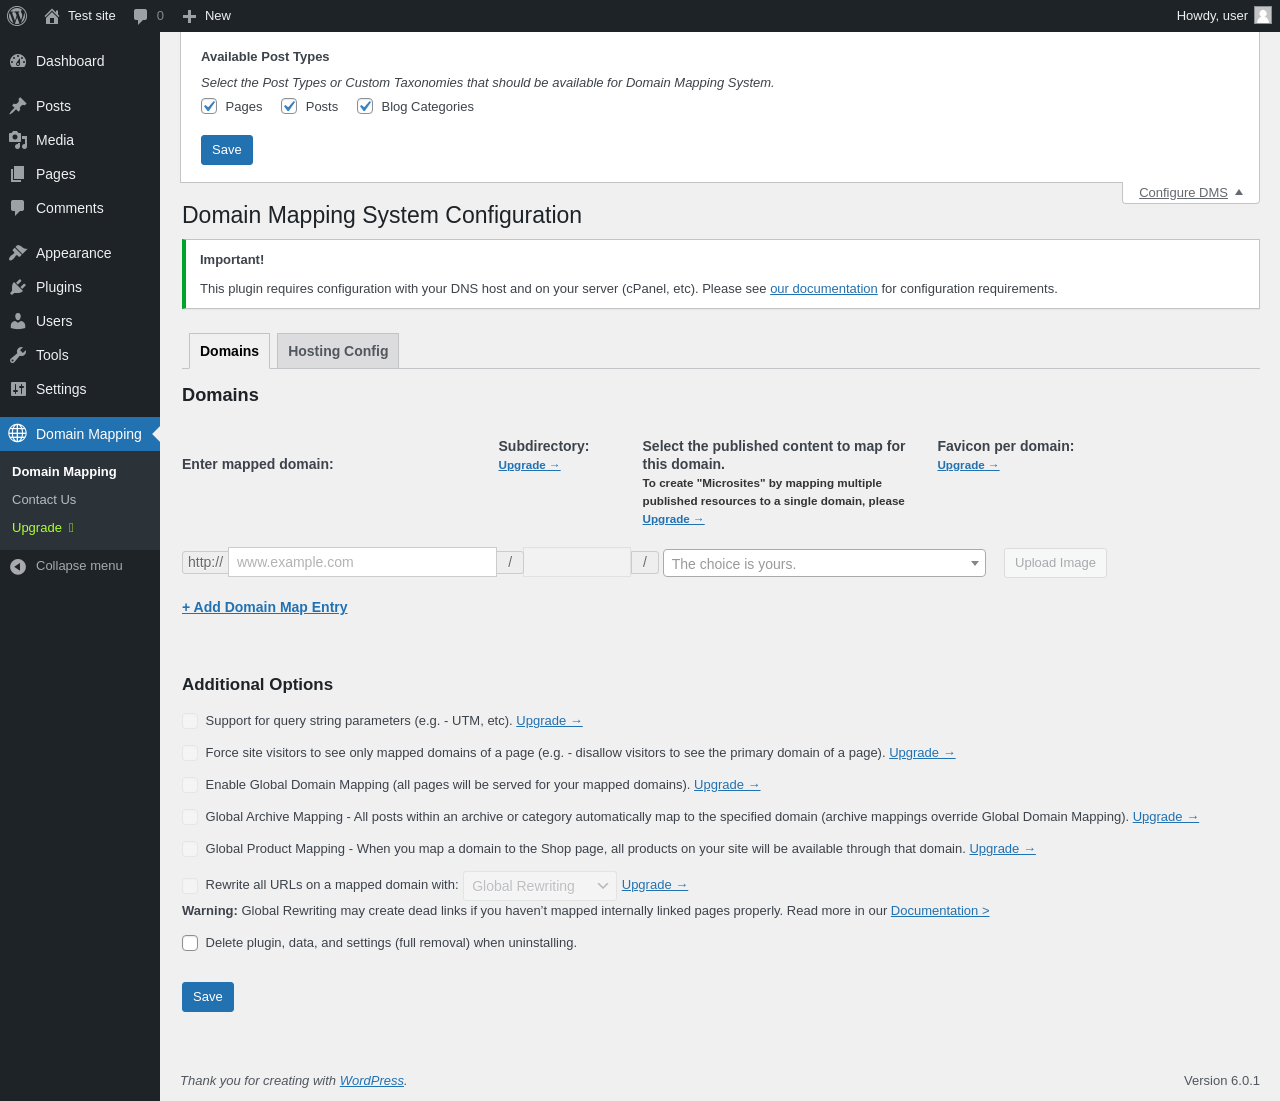The image size is (1280, 1101).
Task: Click the Add Domain Map Entry link
Action: pyautogui.click(x=265, y=607)
